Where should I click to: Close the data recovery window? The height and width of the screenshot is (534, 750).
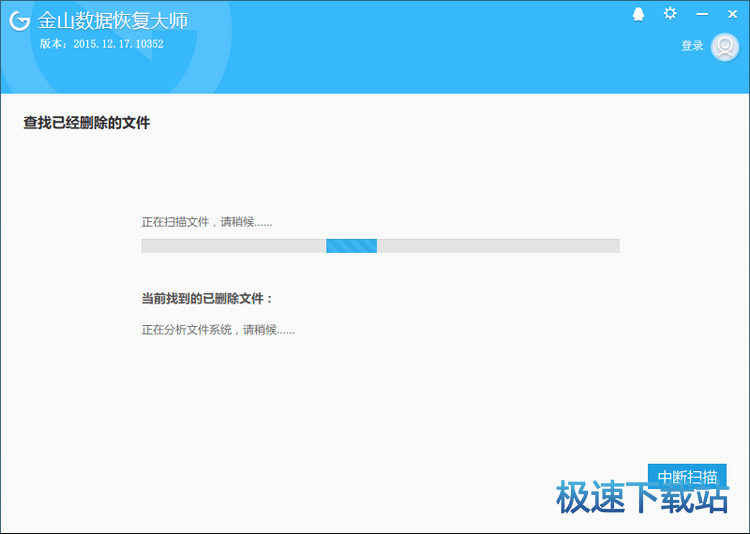[x=732, y=14]
